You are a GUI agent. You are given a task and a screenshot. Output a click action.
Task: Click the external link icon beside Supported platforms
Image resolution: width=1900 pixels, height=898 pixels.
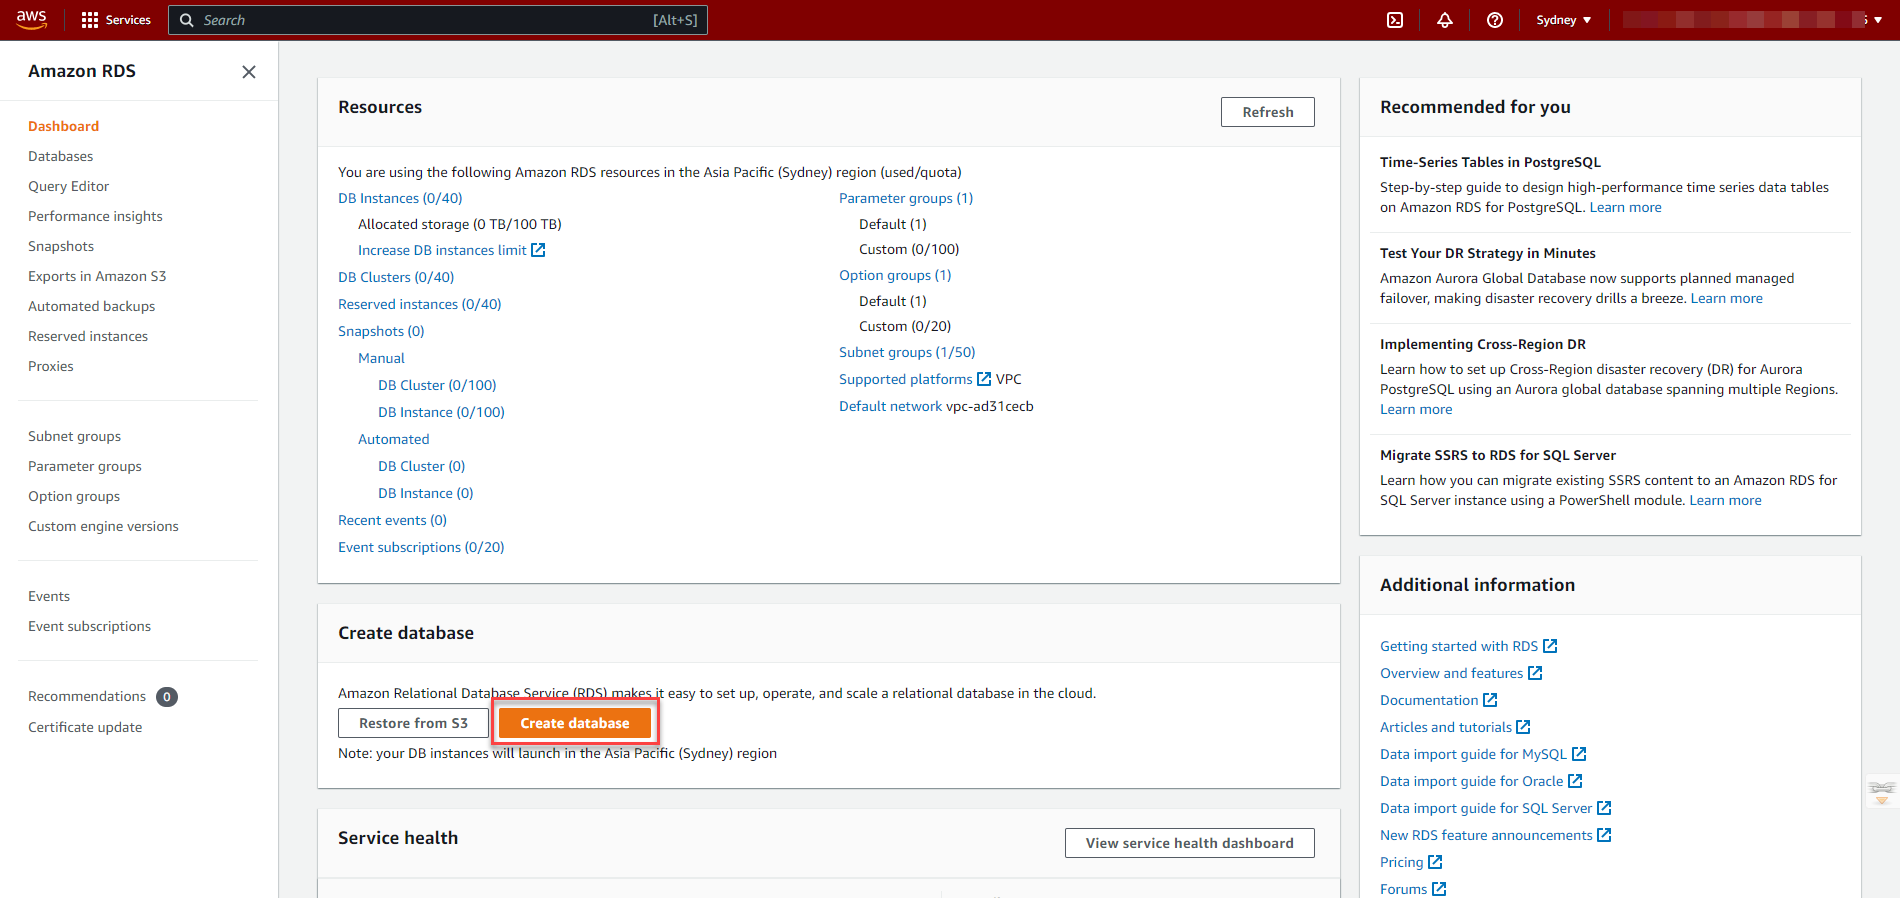[x=984, y=379]
